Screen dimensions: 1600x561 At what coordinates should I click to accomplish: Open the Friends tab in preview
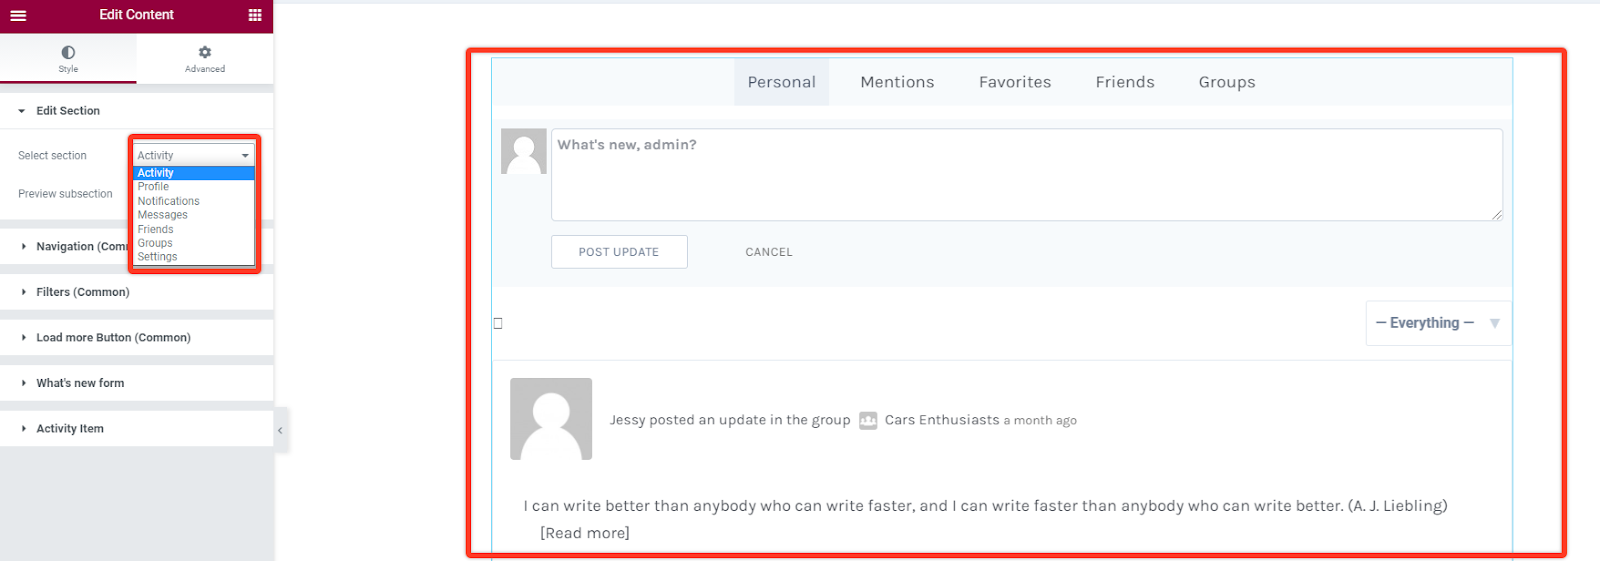1125,82
